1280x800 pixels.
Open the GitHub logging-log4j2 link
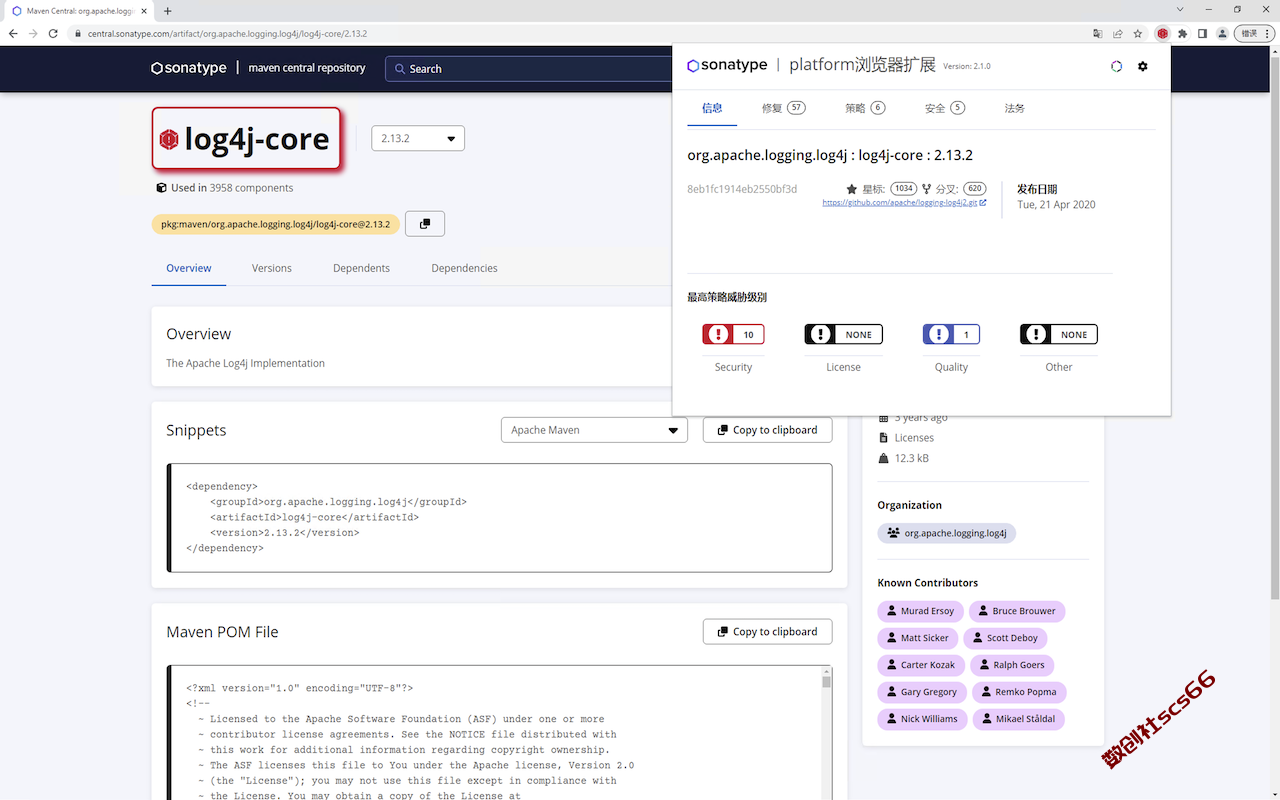[904, 202]
